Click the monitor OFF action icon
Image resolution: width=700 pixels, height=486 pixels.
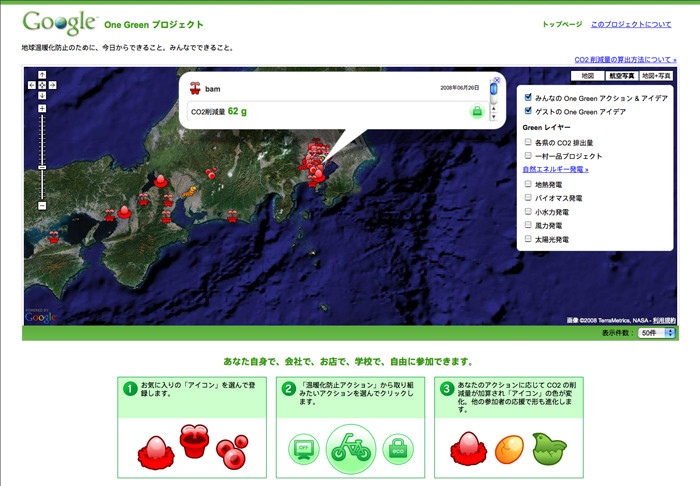[x=304, y=449]
